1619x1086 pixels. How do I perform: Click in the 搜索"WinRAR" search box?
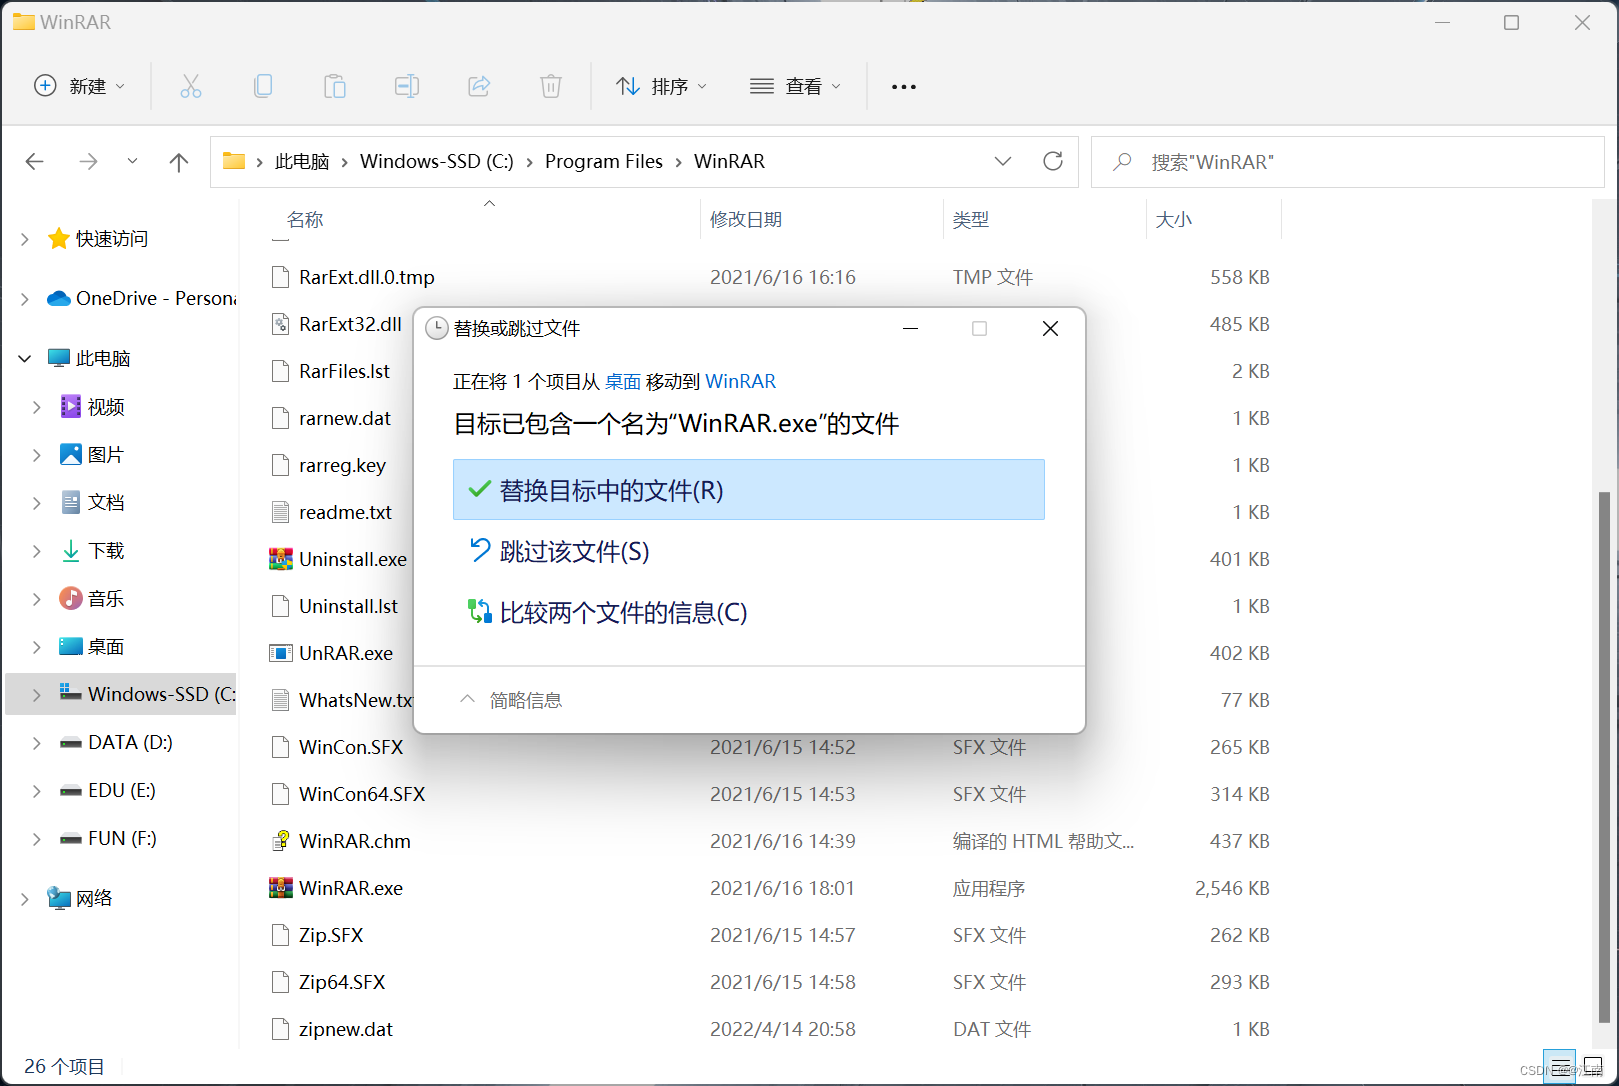[1347, 161]
